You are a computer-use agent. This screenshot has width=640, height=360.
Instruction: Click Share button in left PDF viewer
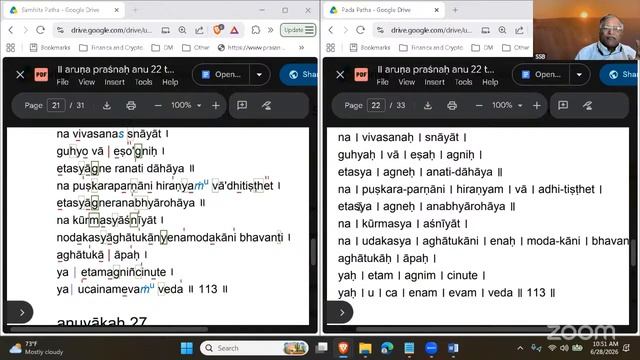click(299, 75)
